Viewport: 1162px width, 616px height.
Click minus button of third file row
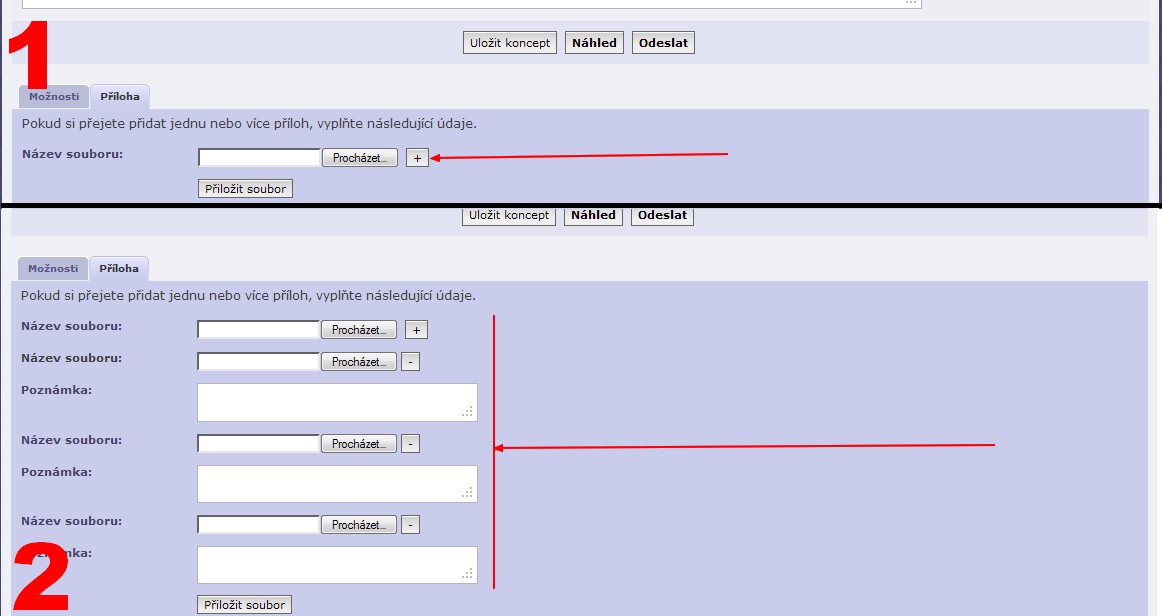pos(410,444)
